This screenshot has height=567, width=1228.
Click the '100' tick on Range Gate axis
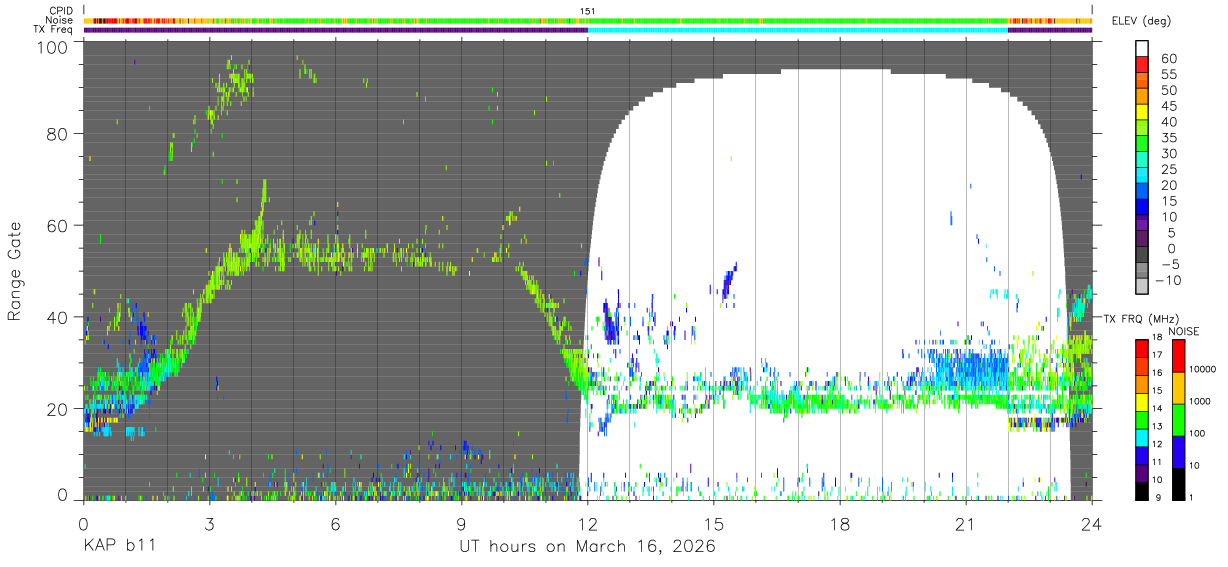pos(54,47)
